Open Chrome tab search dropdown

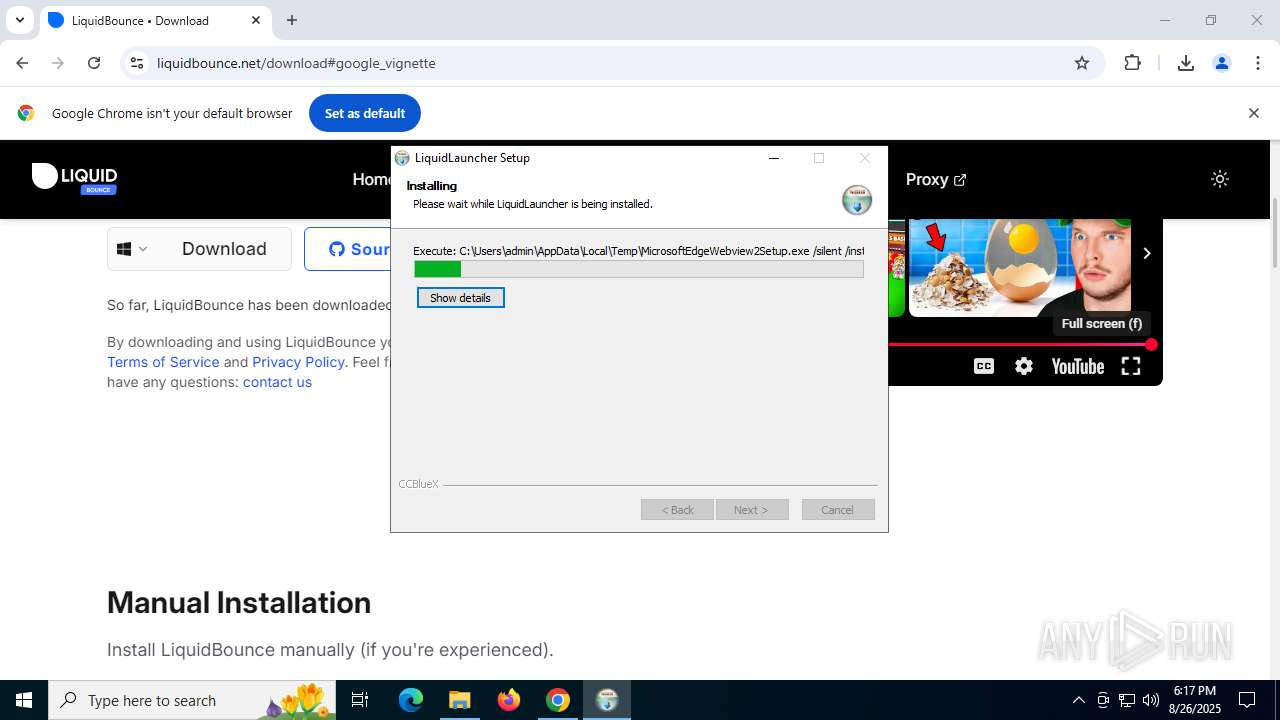(x=19, y=20)
